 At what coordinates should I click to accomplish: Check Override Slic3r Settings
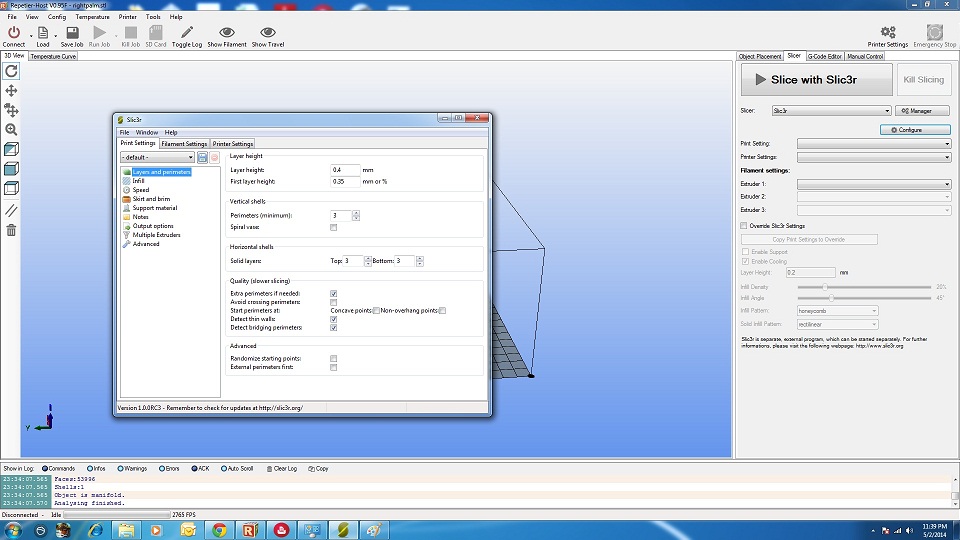pos(744,226)
